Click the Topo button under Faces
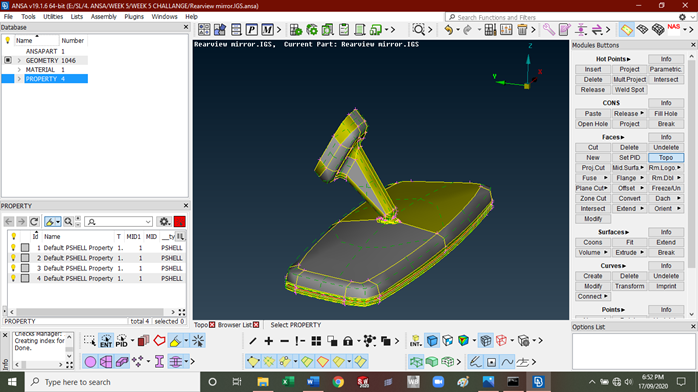 (x=666, y=158)
